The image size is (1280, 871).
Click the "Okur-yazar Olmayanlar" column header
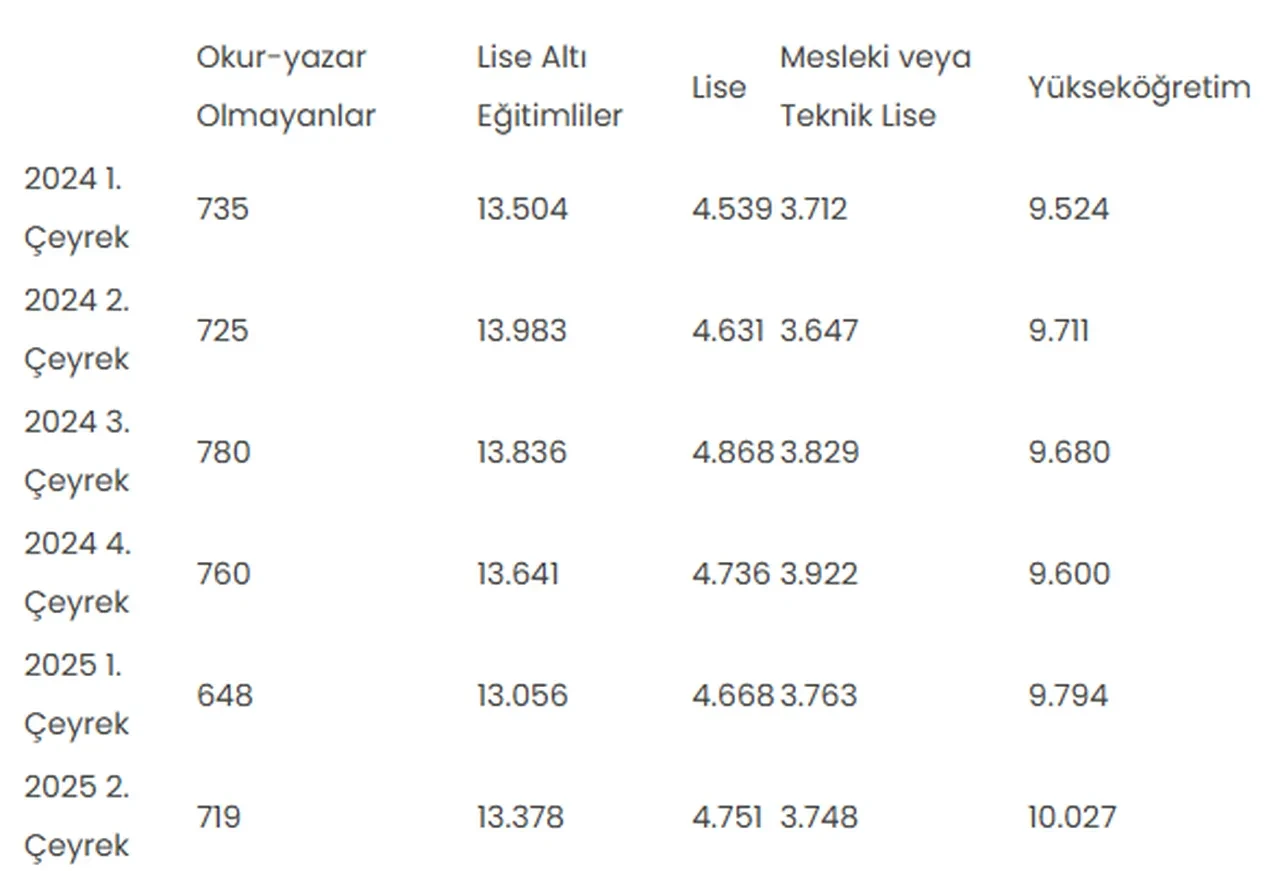285,87
